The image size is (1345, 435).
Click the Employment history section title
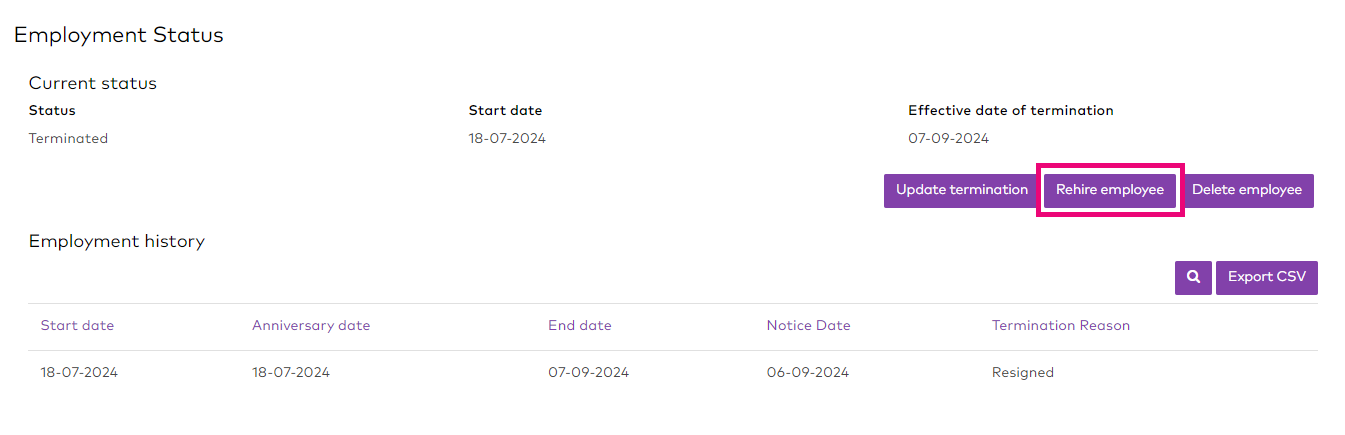click(116, 242)
